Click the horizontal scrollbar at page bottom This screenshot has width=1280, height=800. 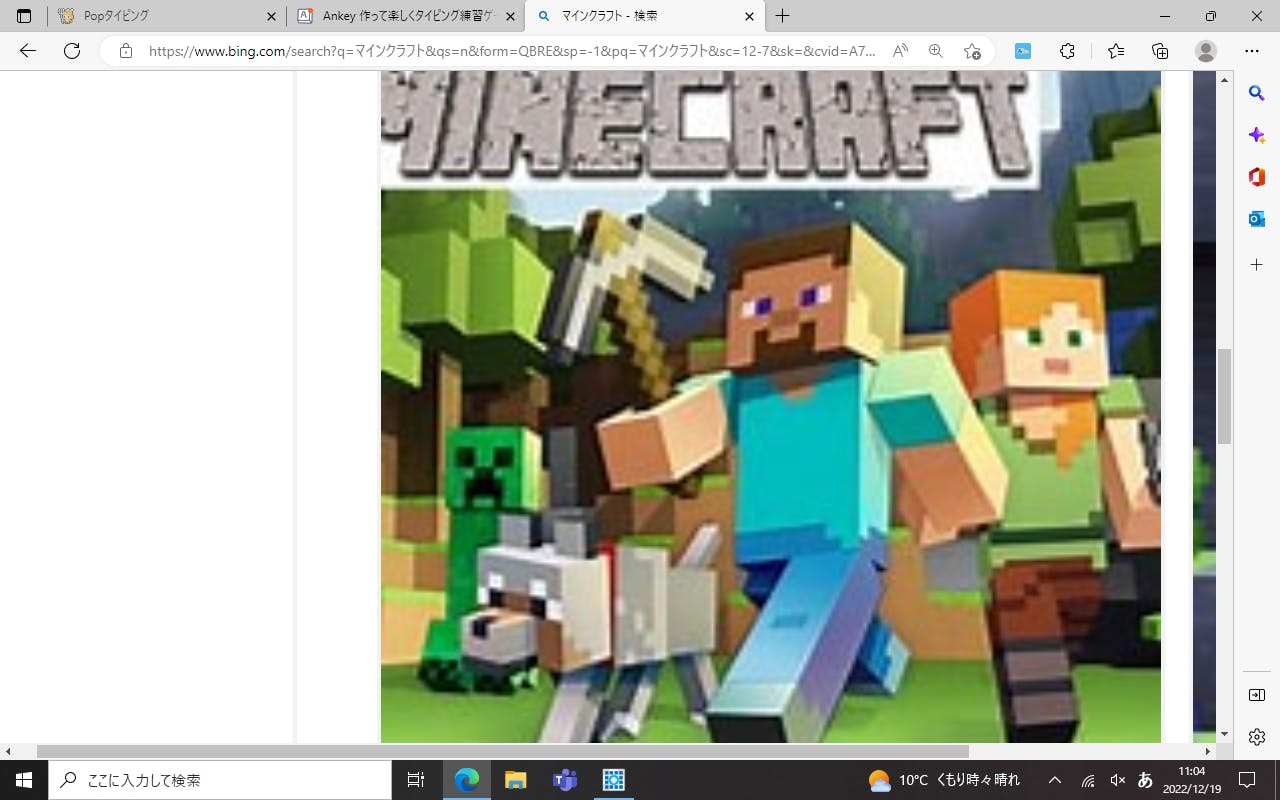[502, 751]
